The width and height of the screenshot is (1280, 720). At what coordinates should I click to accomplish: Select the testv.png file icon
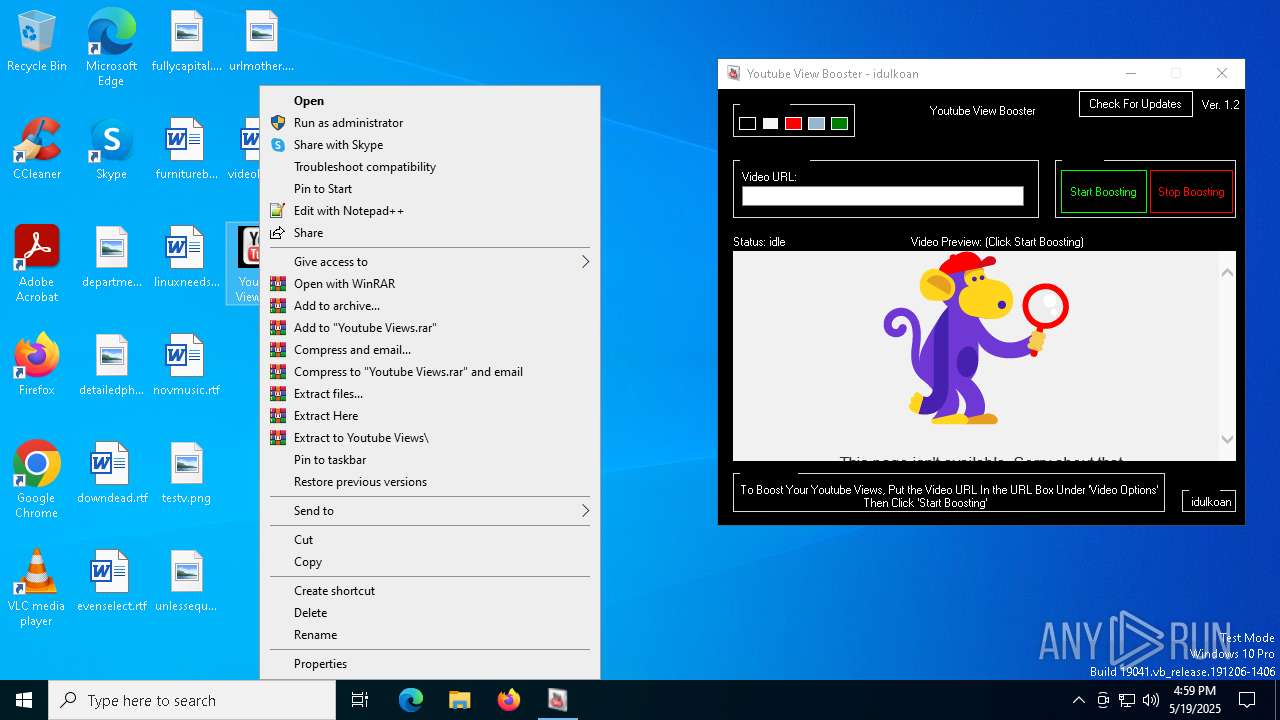pos(187,473)
